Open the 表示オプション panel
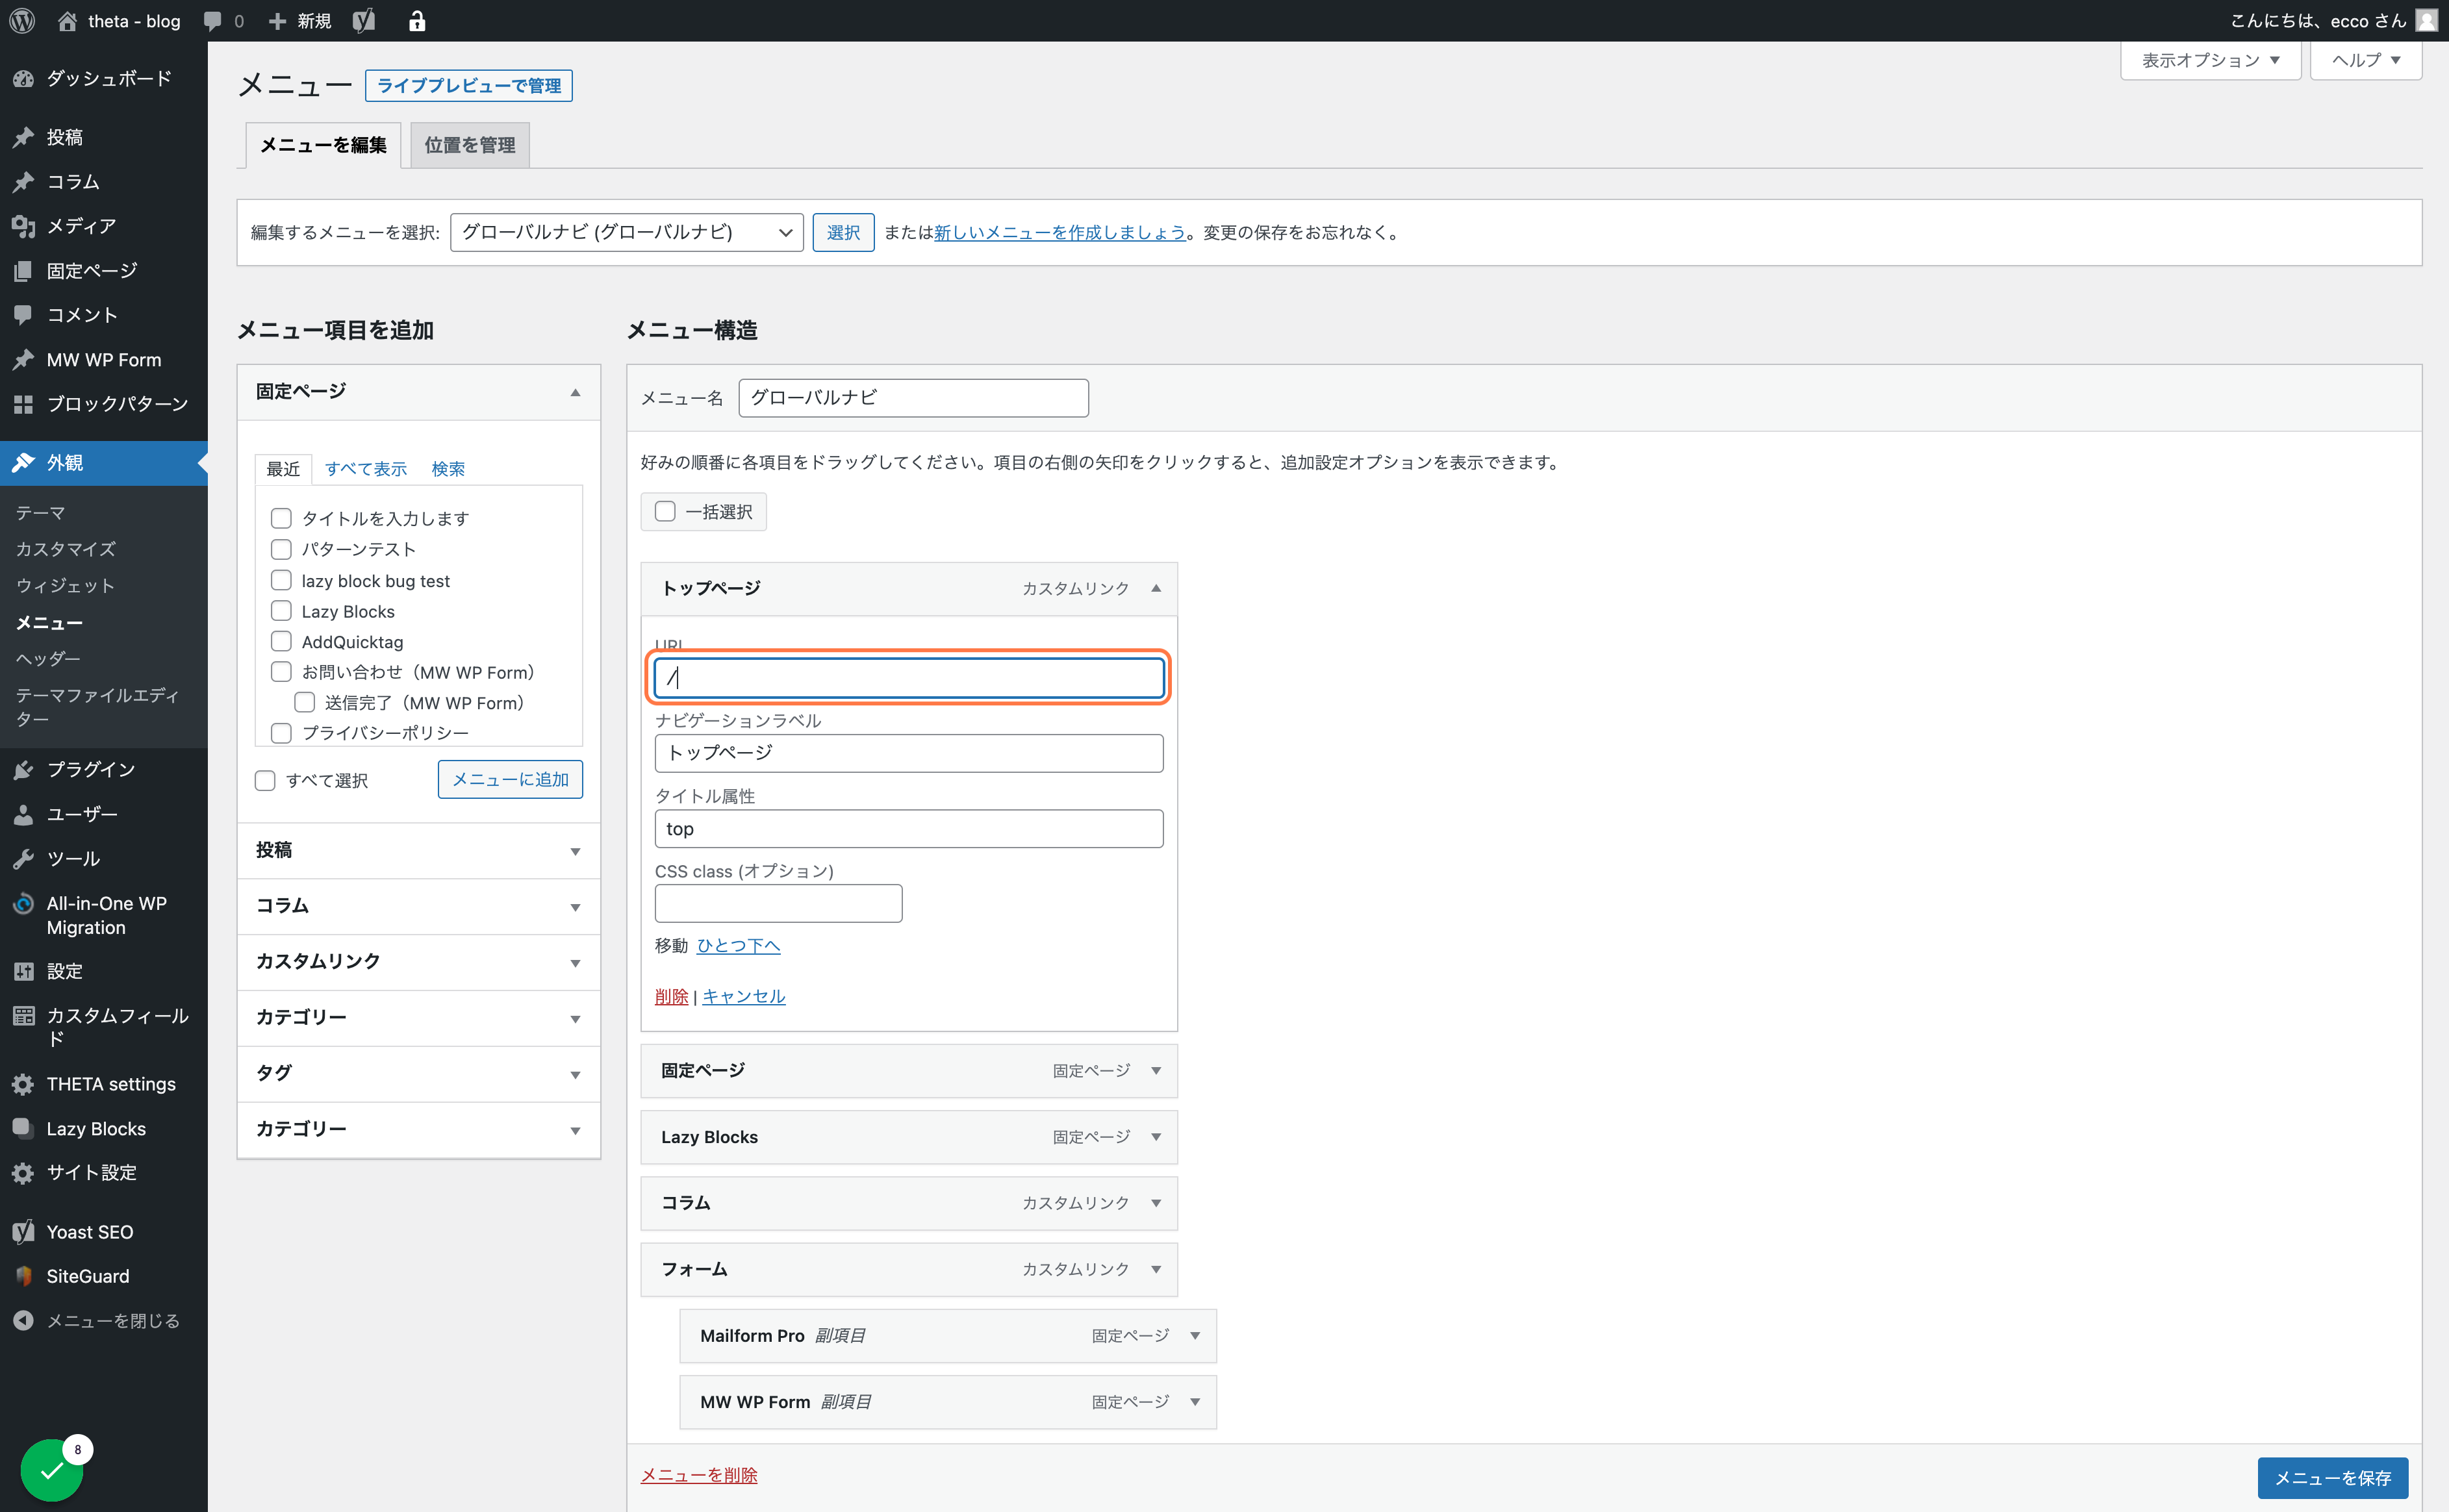The image size is (2449, 1512). (x=2211, y=60)
